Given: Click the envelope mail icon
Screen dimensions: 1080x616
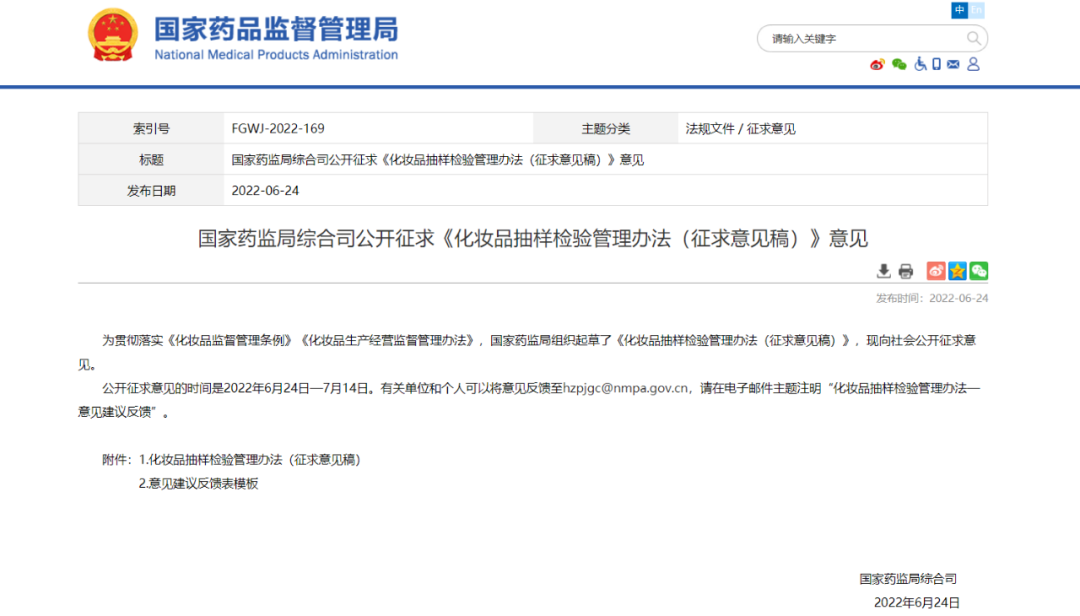Looking at the screenshot, I should [x=953, y=65].
